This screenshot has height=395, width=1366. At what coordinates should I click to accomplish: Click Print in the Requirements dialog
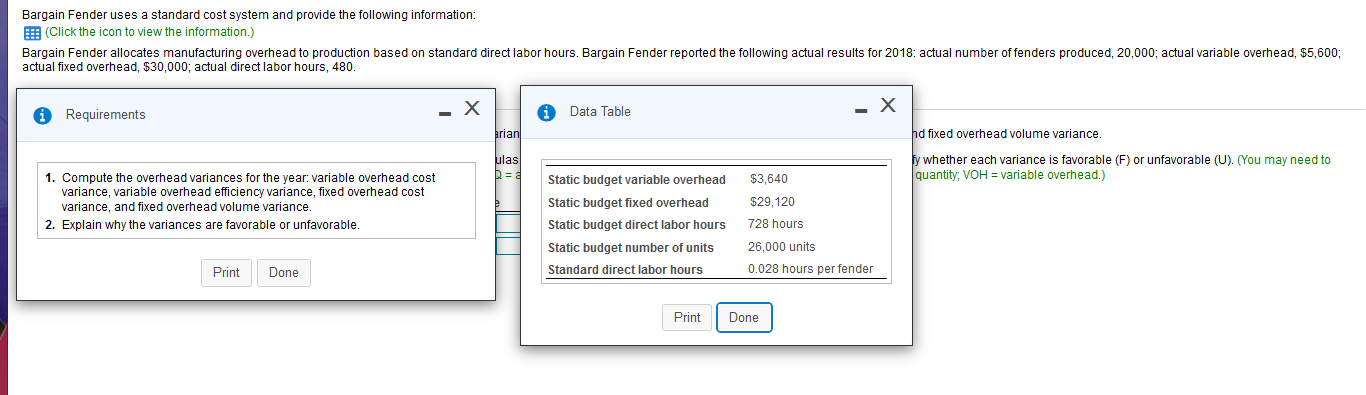226,272
